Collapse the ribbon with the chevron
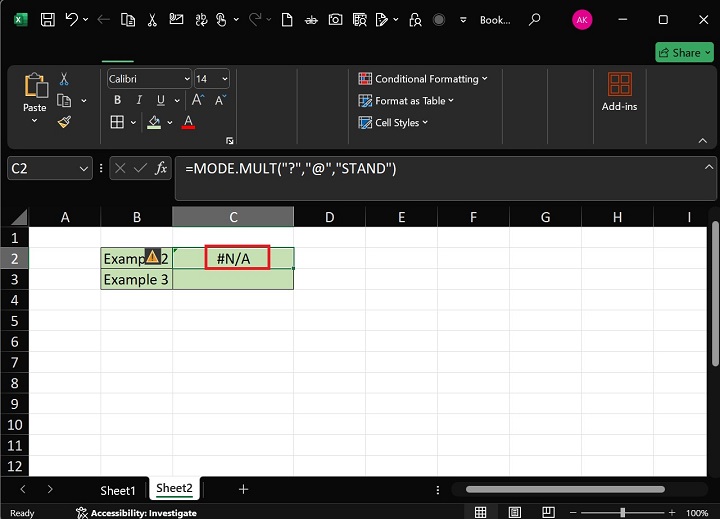Image resolution: width=720 pixels, height=519 pixels. click(x=703, y=141)
